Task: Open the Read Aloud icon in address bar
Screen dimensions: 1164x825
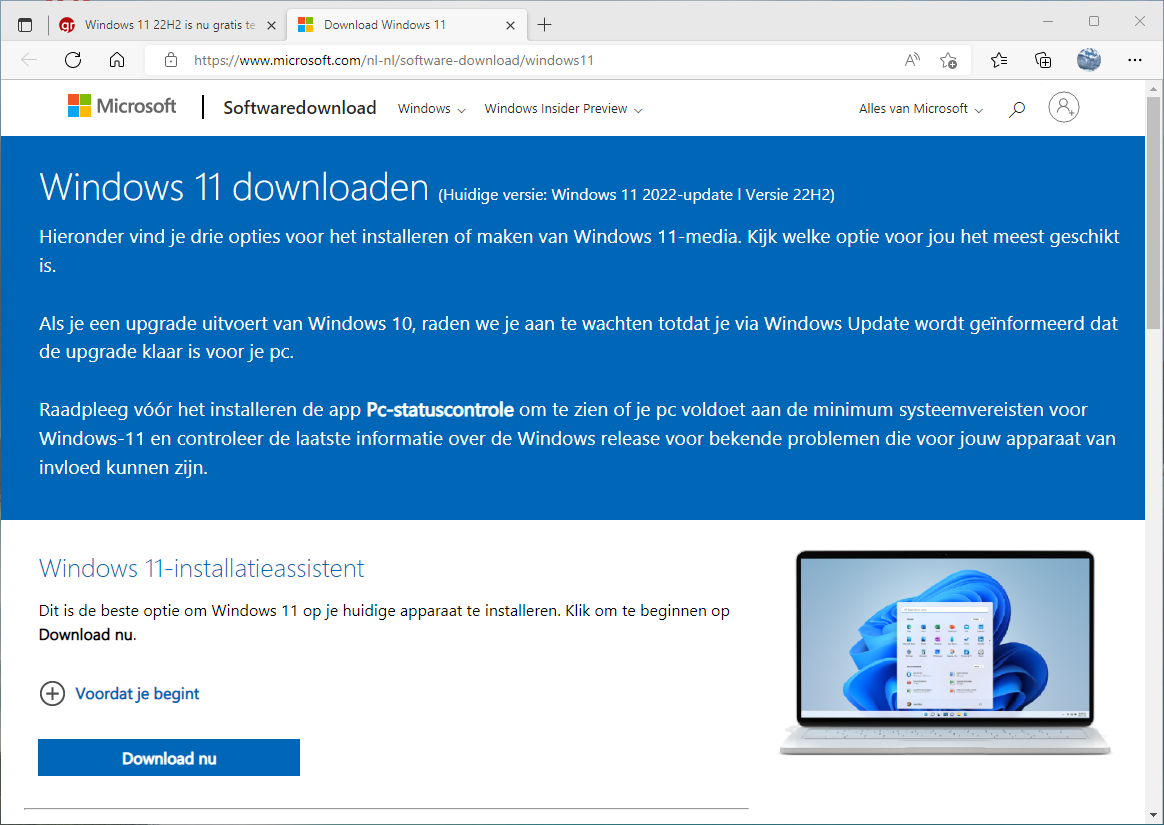Action: (912, 60)
